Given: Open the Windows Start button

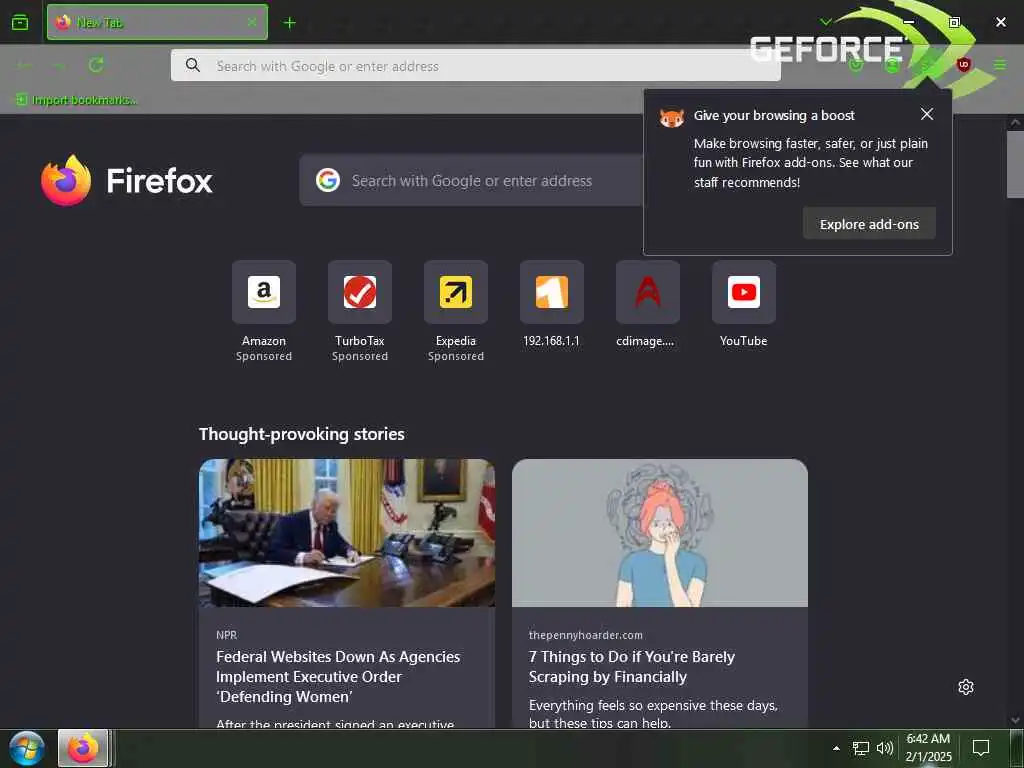Looking at the screenshot, I should (27, 748).
